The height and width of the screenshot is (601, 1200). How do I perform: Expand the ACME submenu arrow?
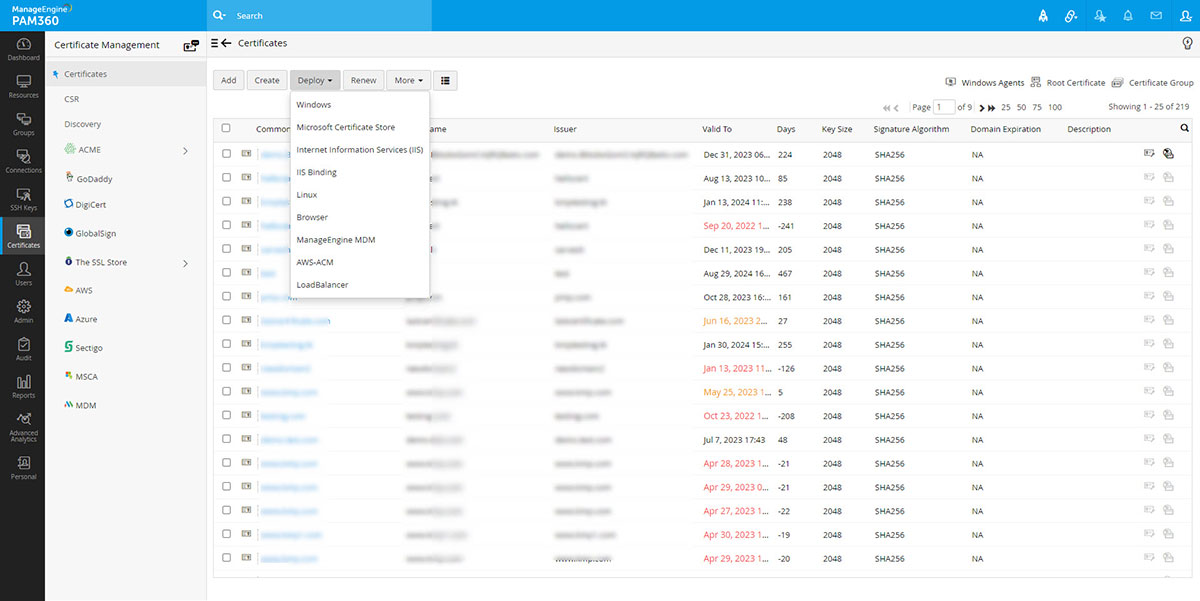pos(185,150)
